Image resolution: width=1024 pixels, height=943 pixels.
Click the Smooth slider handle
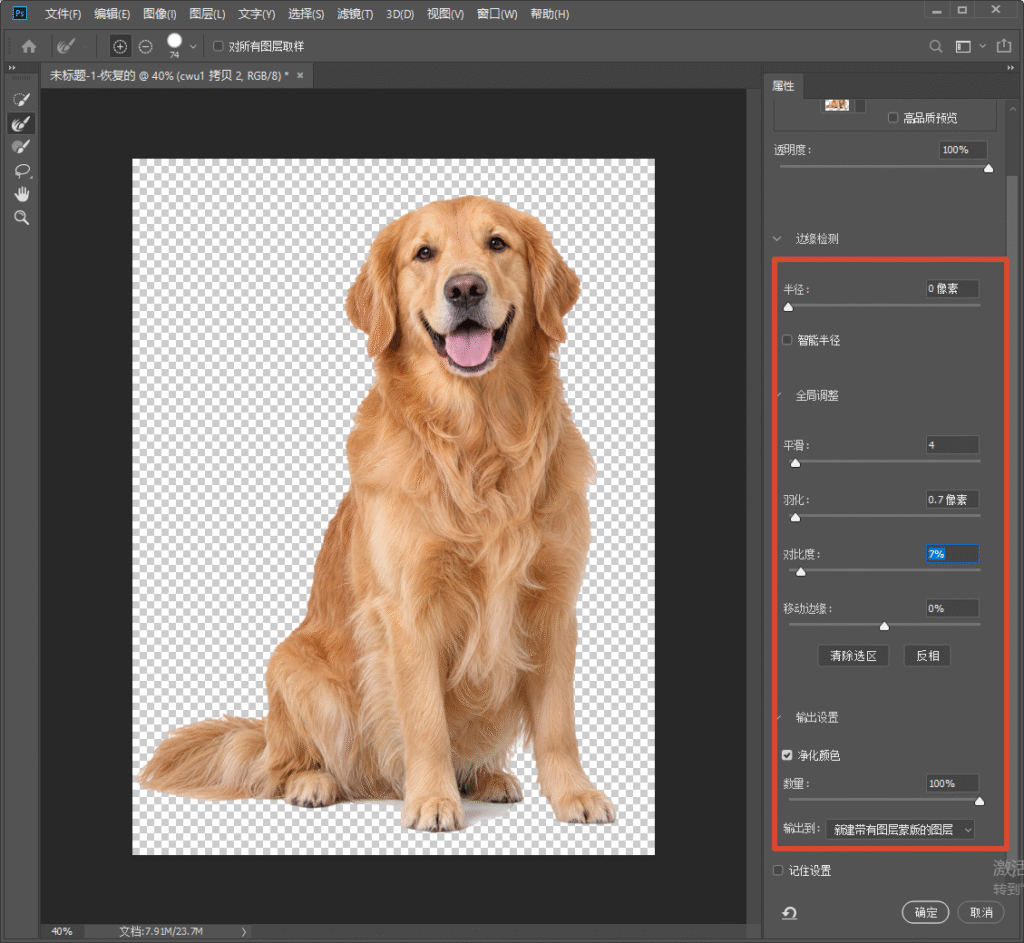coord(795,463)
